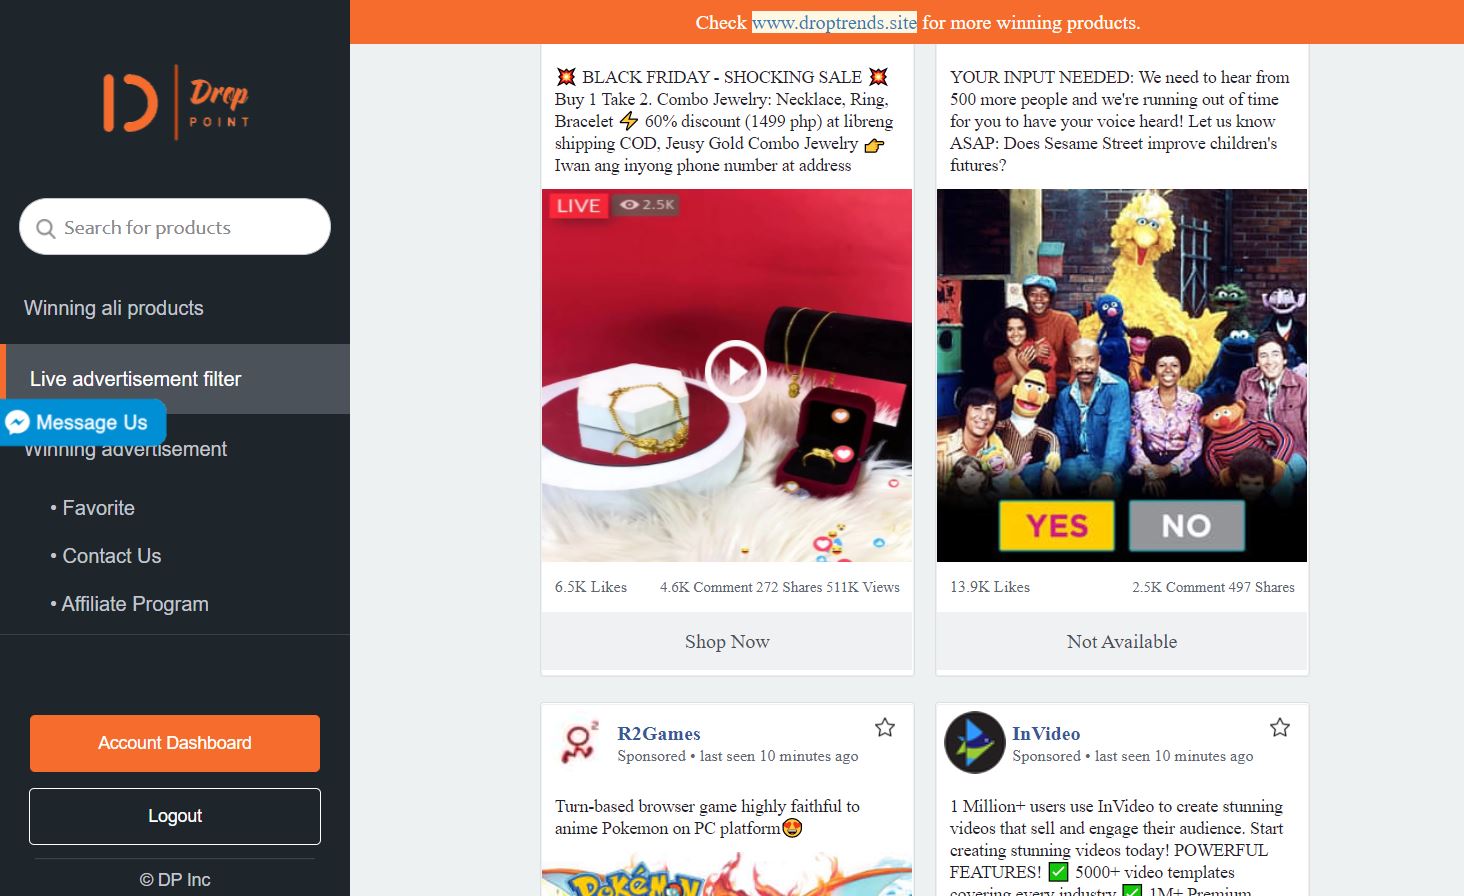Click the Account Dashboard button
Image resolution: width=1464 pixels, height=896 pixels.
pyautogui.click(x=175, y=743)
